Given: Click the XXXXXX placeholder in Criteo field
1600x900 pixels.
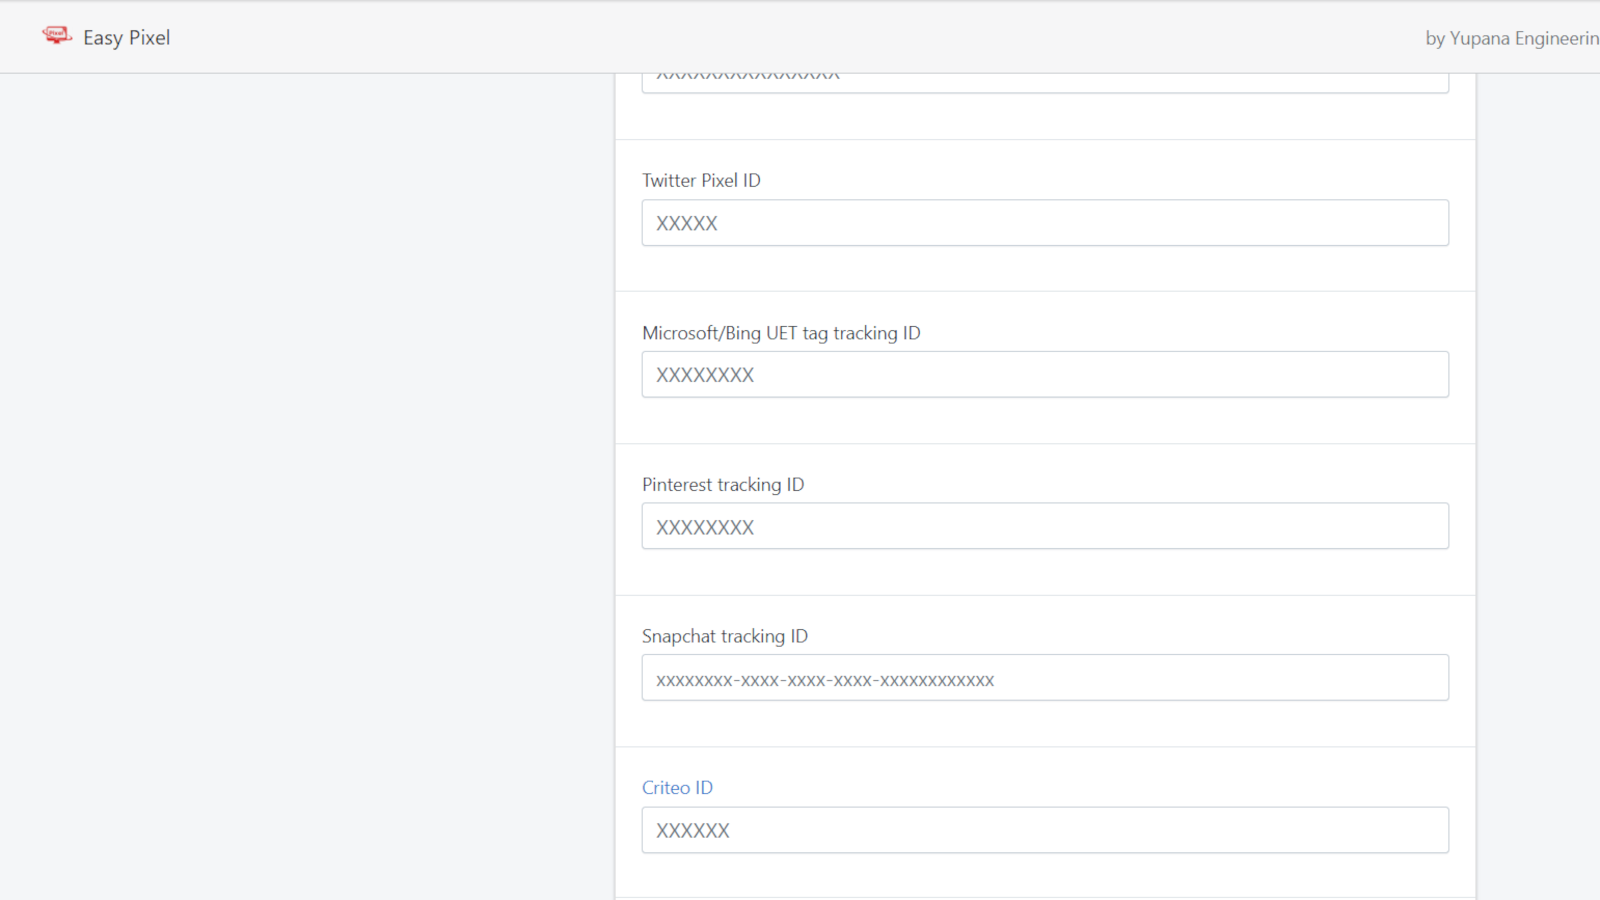Looking at the screenshot, I should (692, 830).
